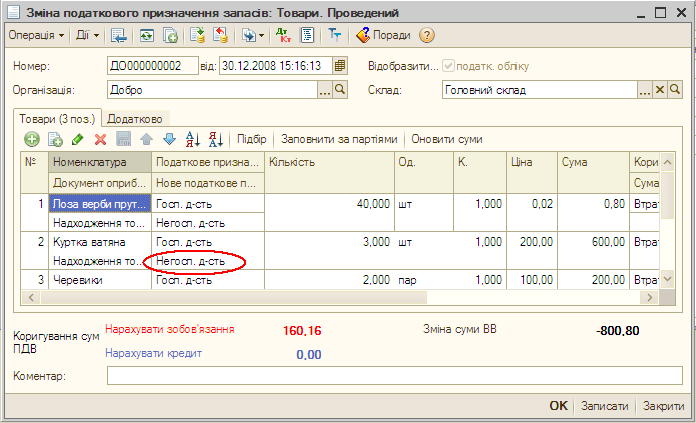Click the Організація field Добро
This screenshot has width=696, height=423.
coord(212,90)
